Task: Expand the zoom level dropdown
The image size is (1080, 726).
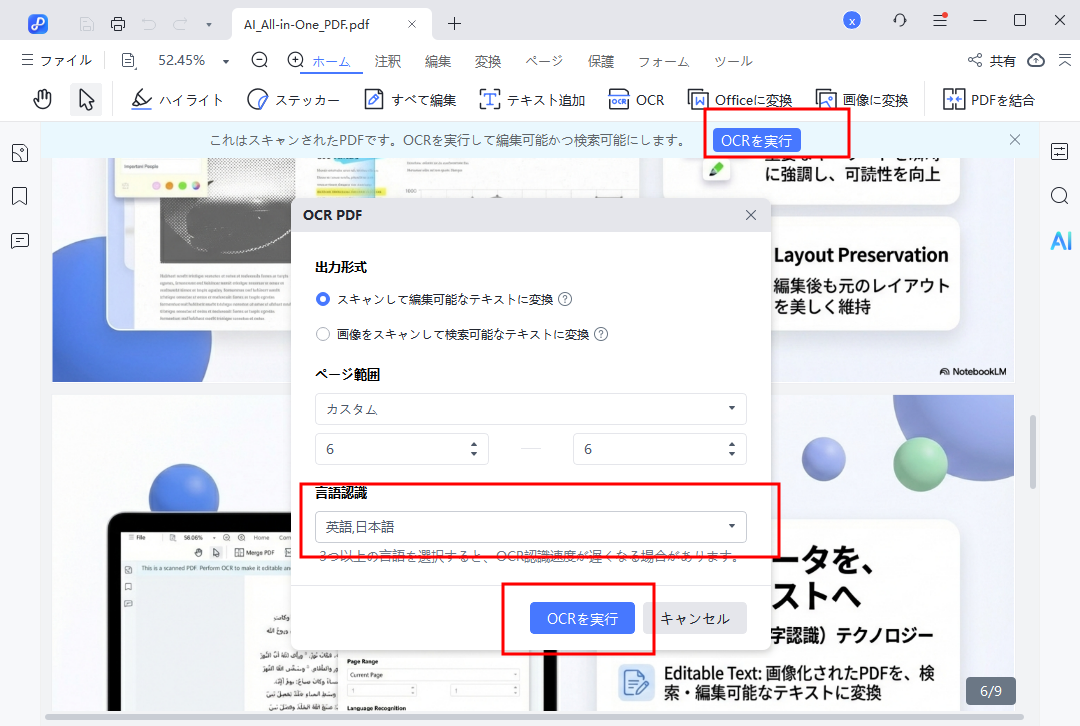Action: (x=227, y=60)
